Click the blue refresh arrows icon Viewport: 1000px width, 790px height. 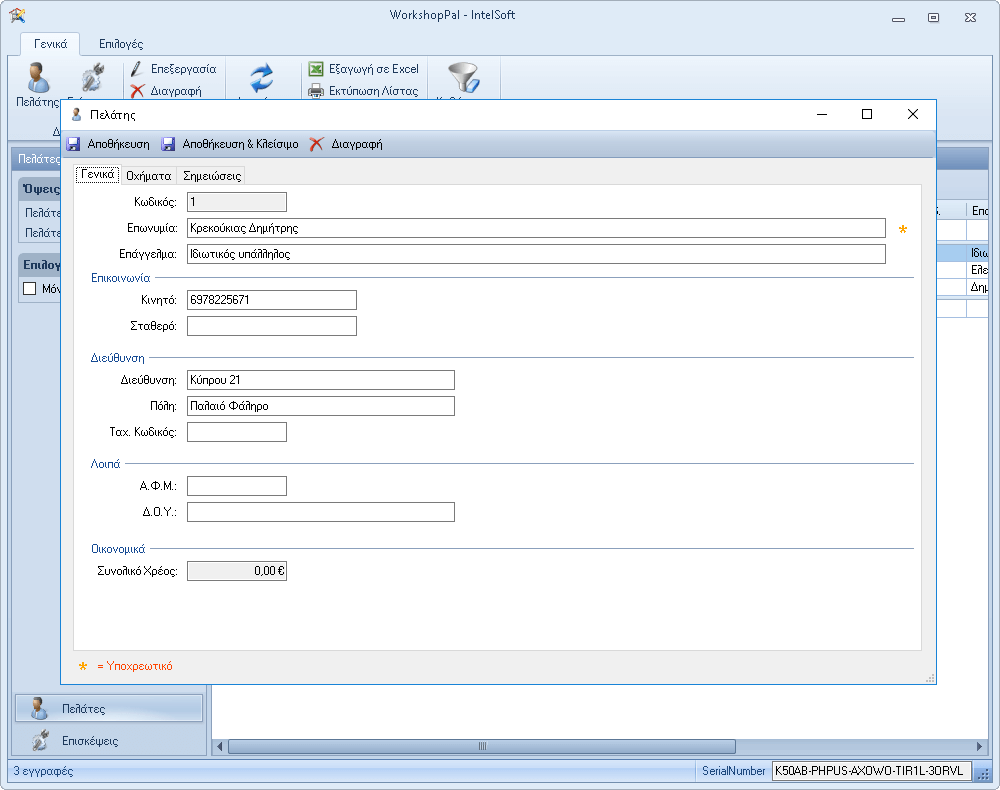pos(262,78)
